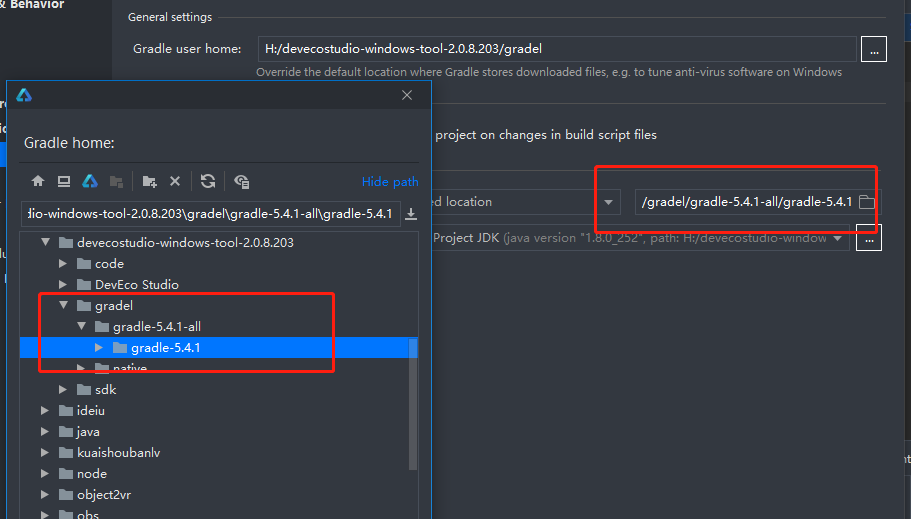The image size is (911, 519).
Task: Click the path text field in Gradle home dialog
Action: coord(211,214)
